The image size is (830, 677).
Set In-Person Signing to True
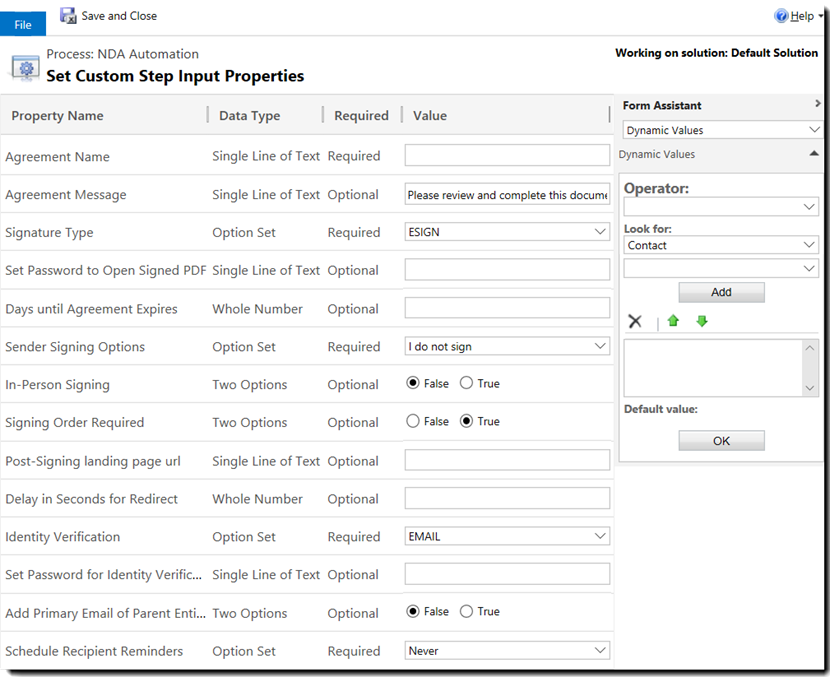(x=466, y=383)
